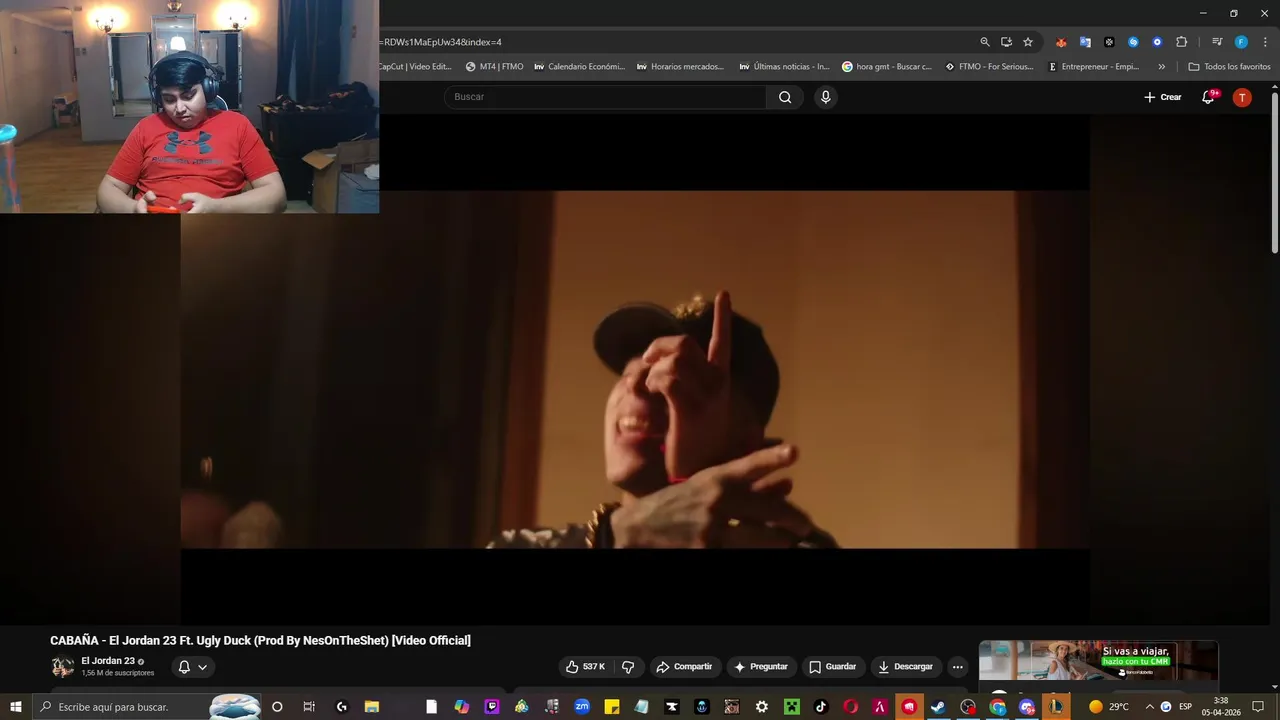The width and height of the screenshot is (1280, 720).
Task: Open the MT4 | FTMO bookmark
Action: click(494, 67)
